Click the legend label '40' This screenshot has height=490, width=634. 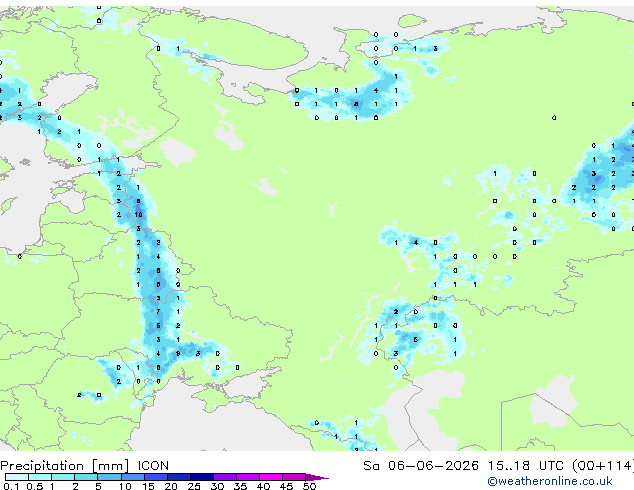pos(263,486)
